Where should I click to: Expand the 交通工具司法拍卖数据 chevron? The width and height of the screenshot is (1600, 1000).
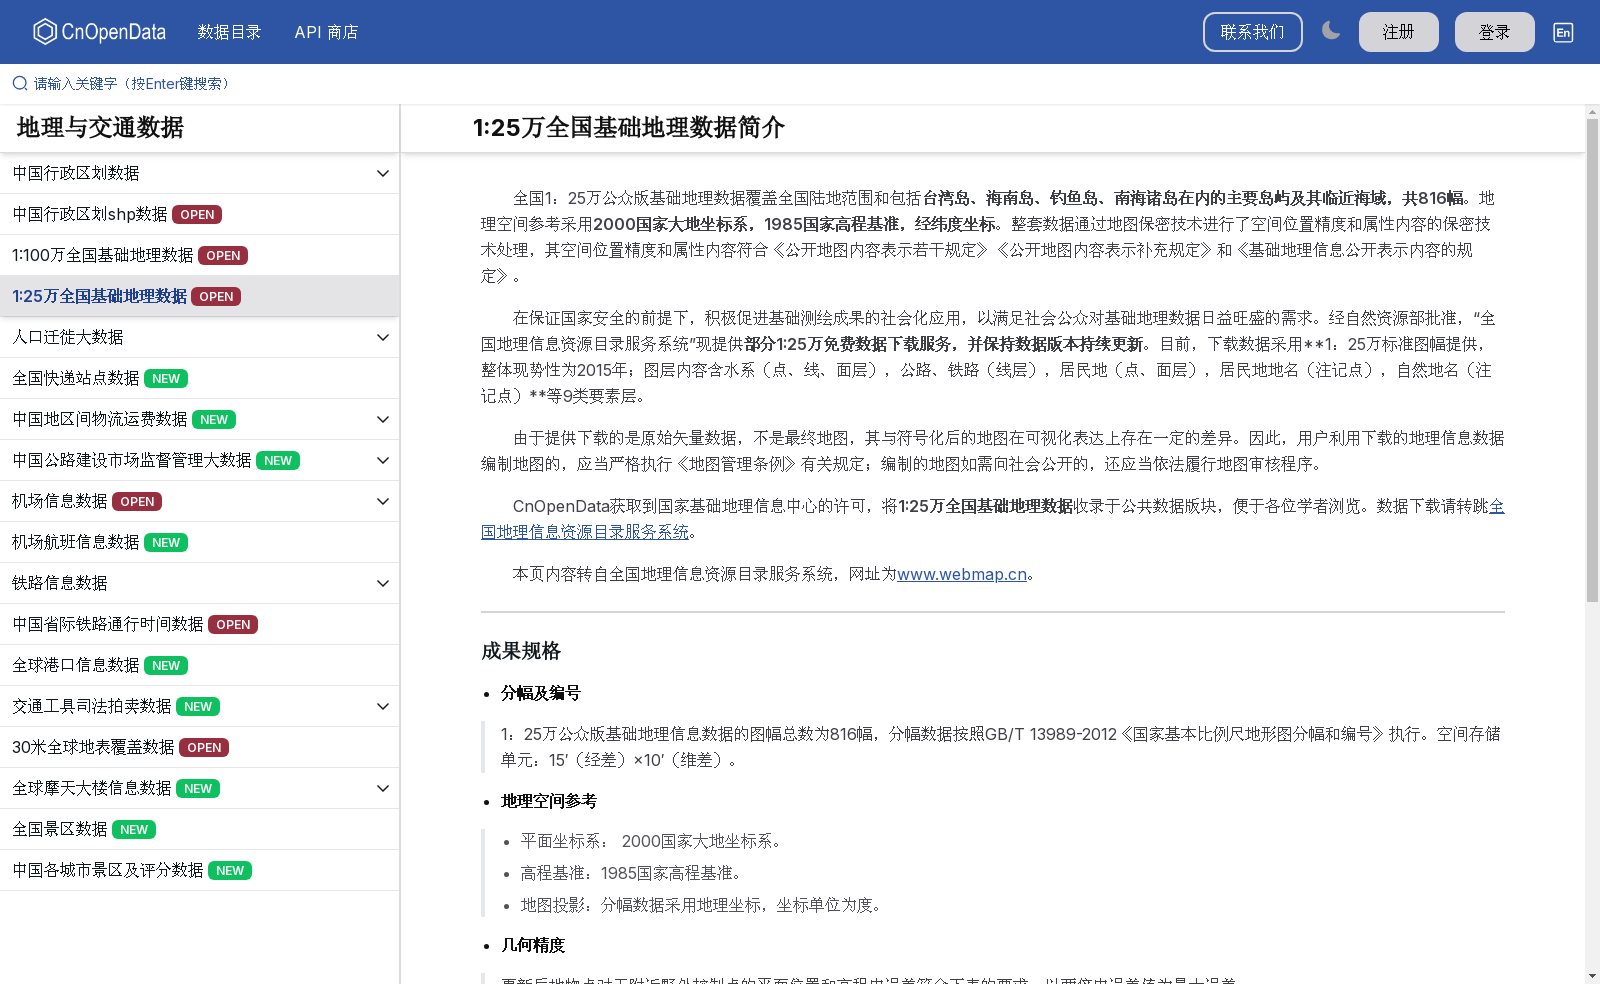(382, 706)
